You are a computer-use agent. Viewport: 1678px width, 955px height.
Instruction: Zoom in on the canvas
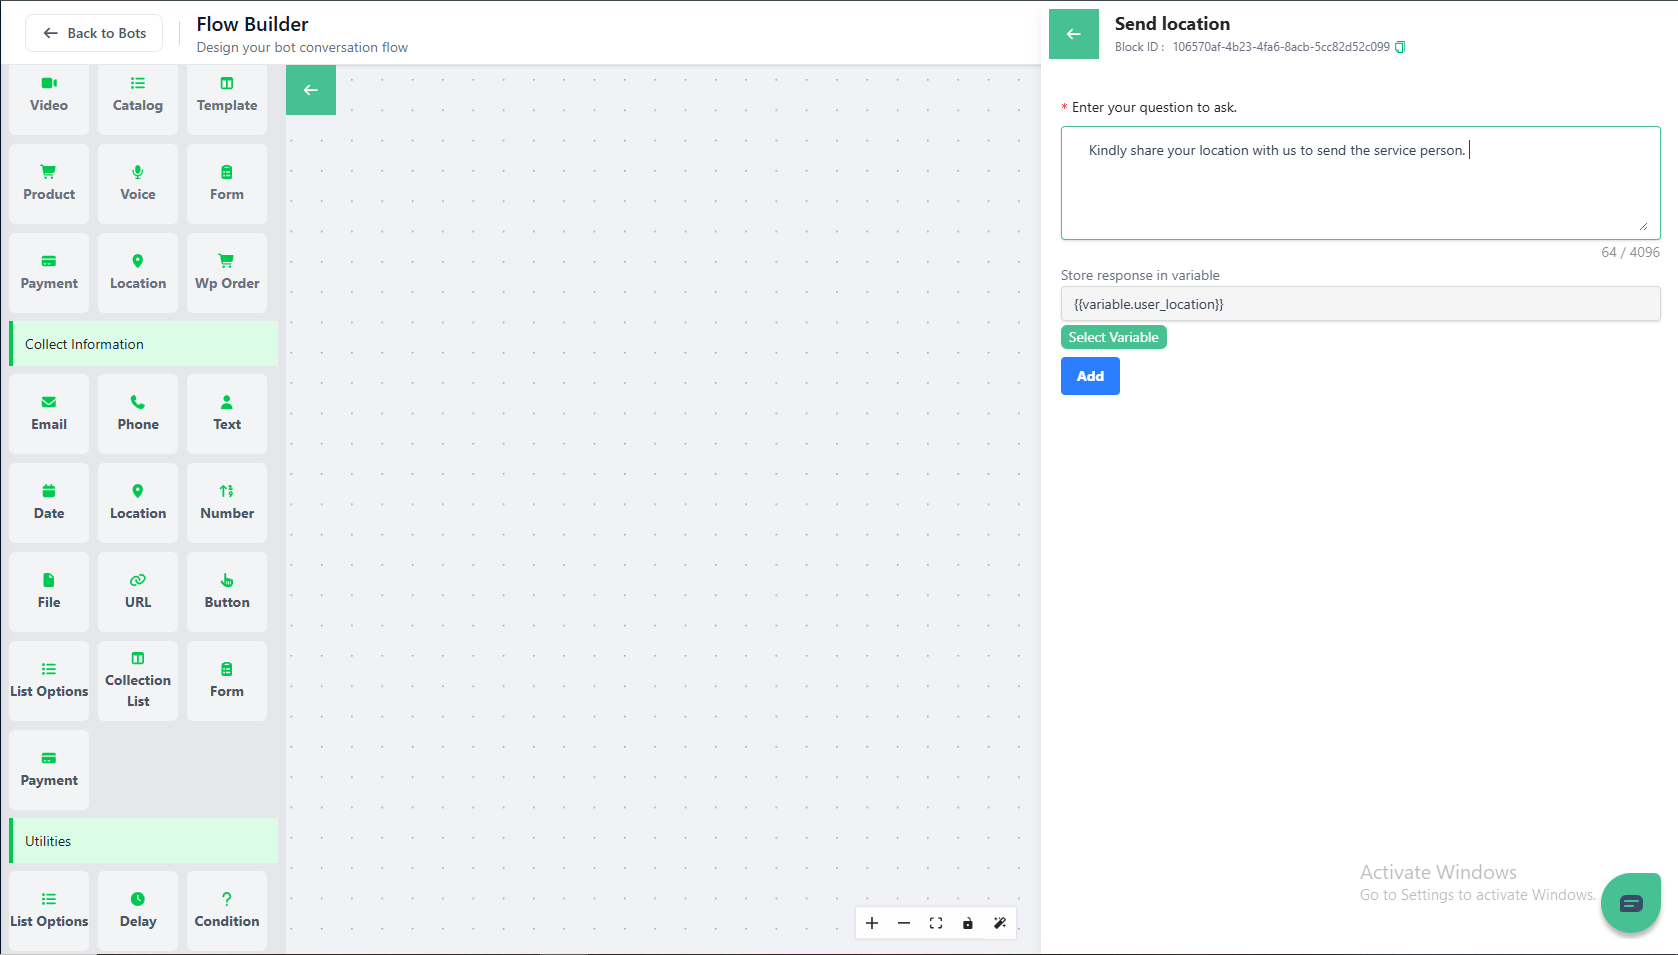872,923
